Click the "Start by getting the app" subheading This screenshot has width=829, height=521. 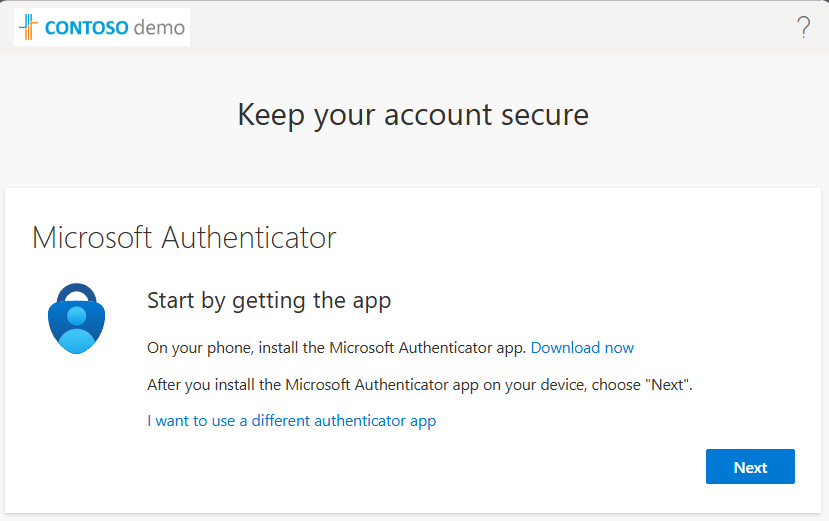pos(269,300)
